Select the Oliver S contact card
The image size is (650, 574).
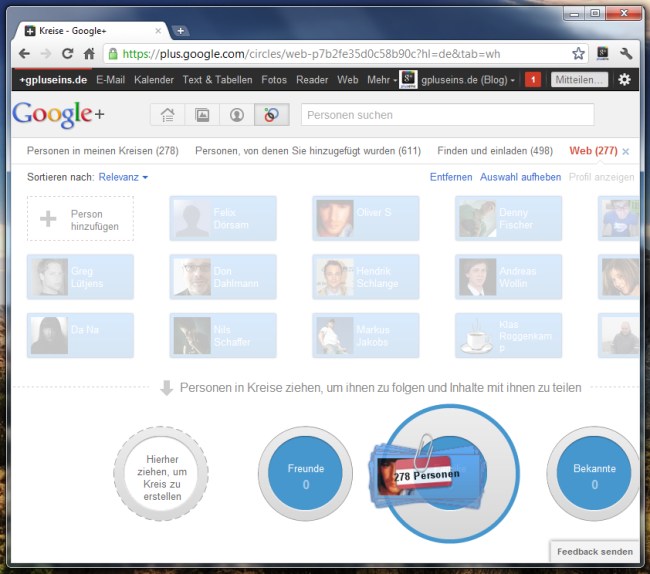(x=366, y=218)
